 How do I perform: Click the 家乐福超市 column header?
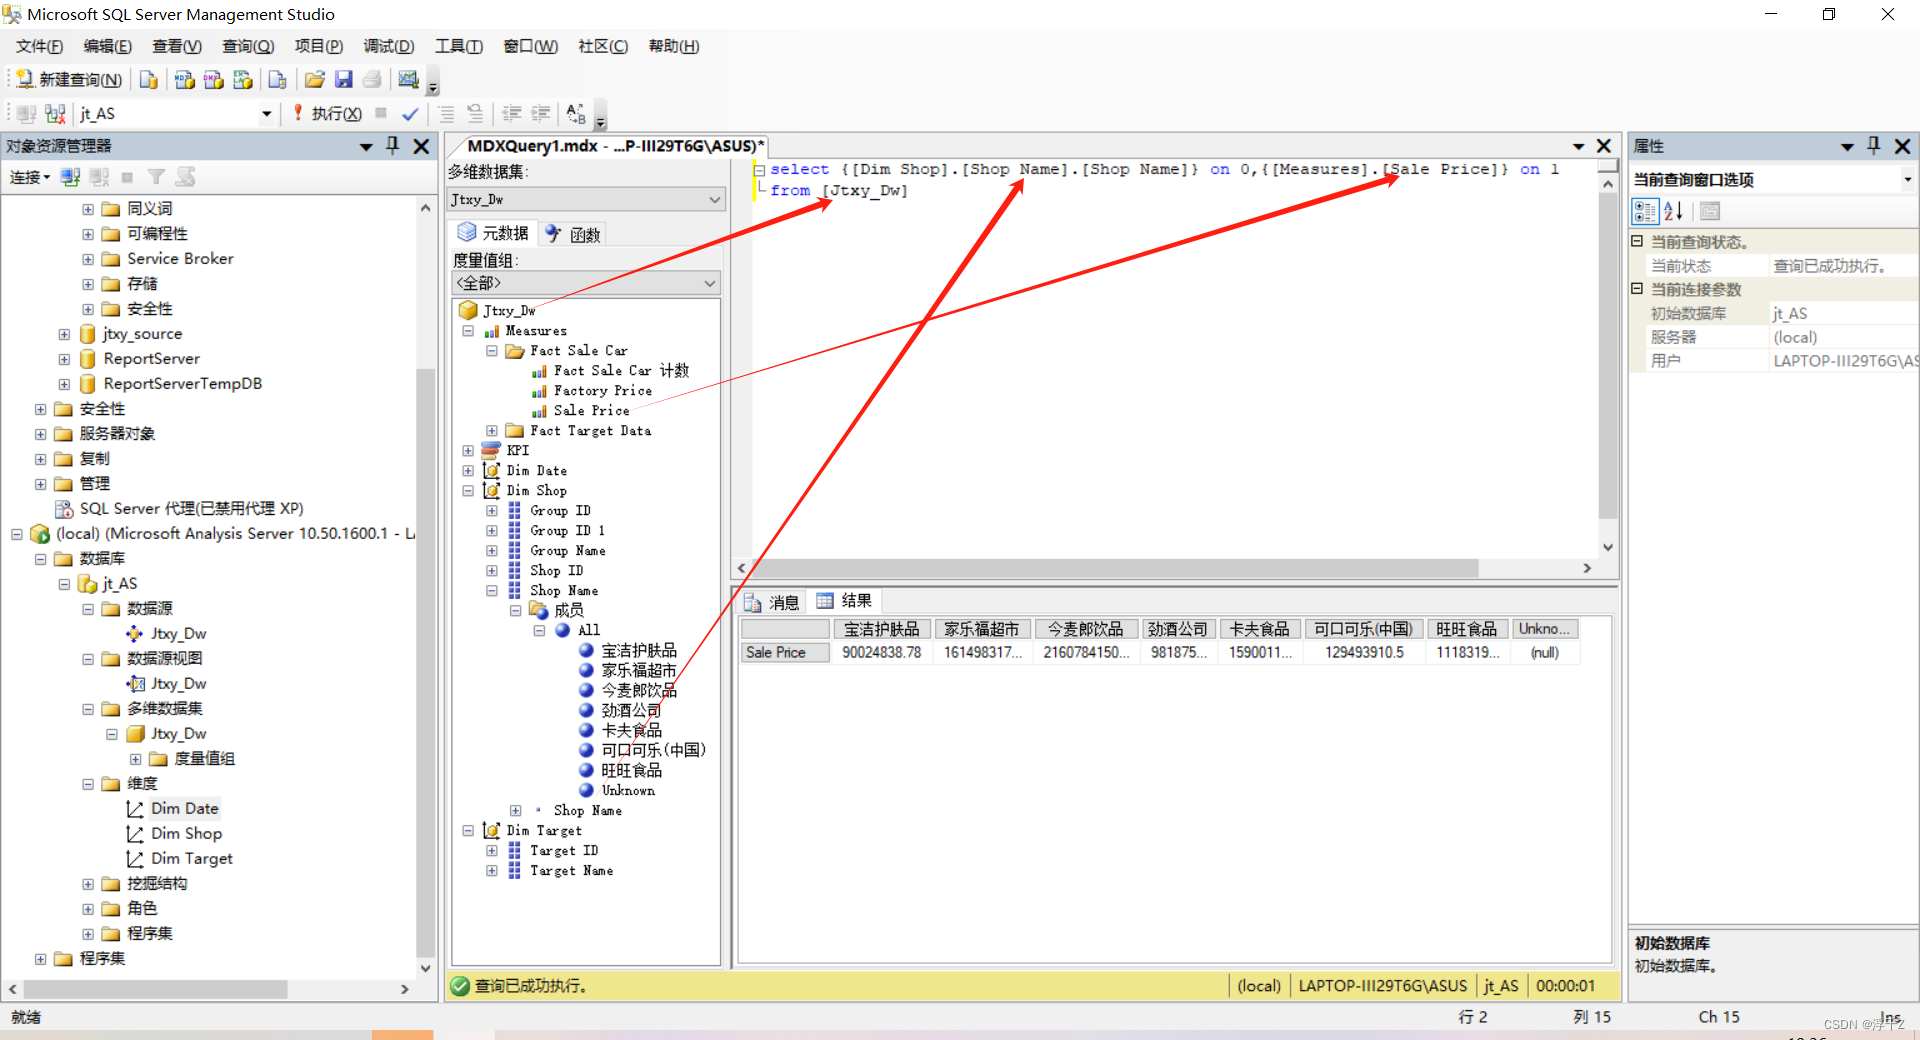pyautogui.click(x=982, y=629)
